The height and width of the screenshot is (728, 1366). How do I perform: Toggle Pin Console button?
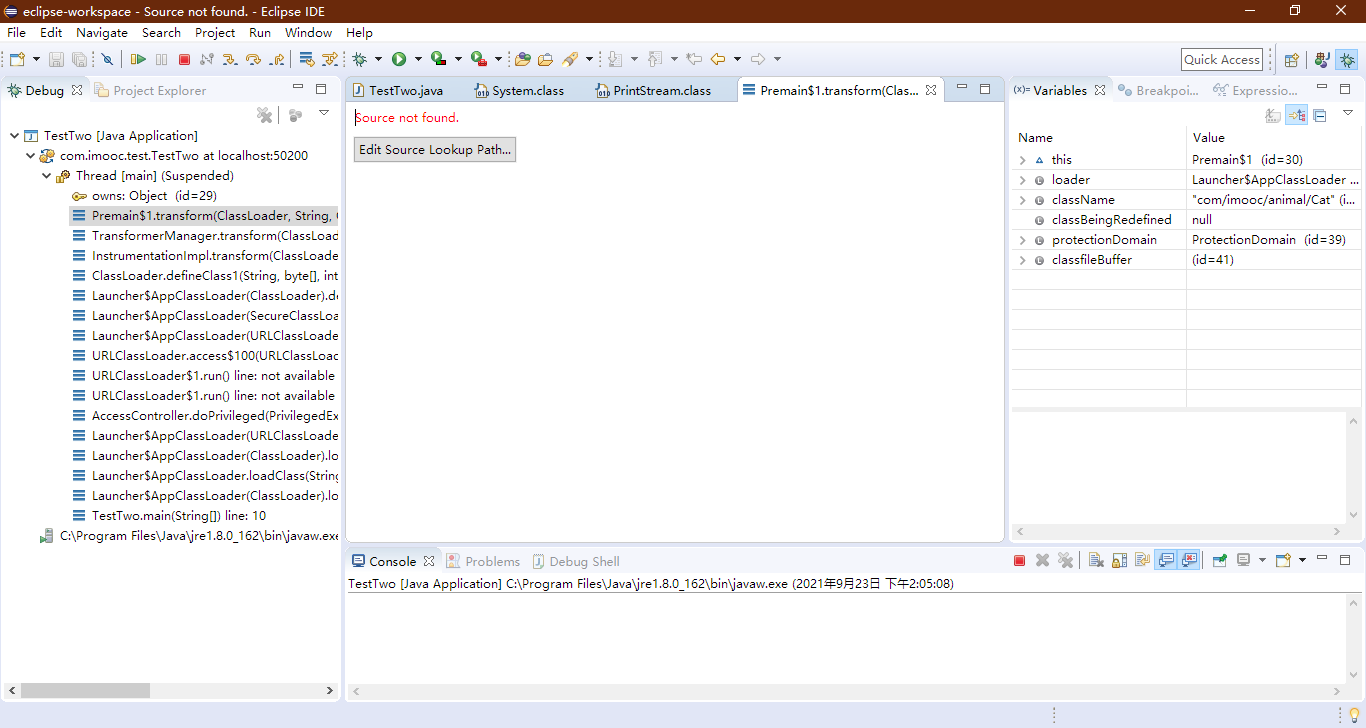tap(1220, 561)
